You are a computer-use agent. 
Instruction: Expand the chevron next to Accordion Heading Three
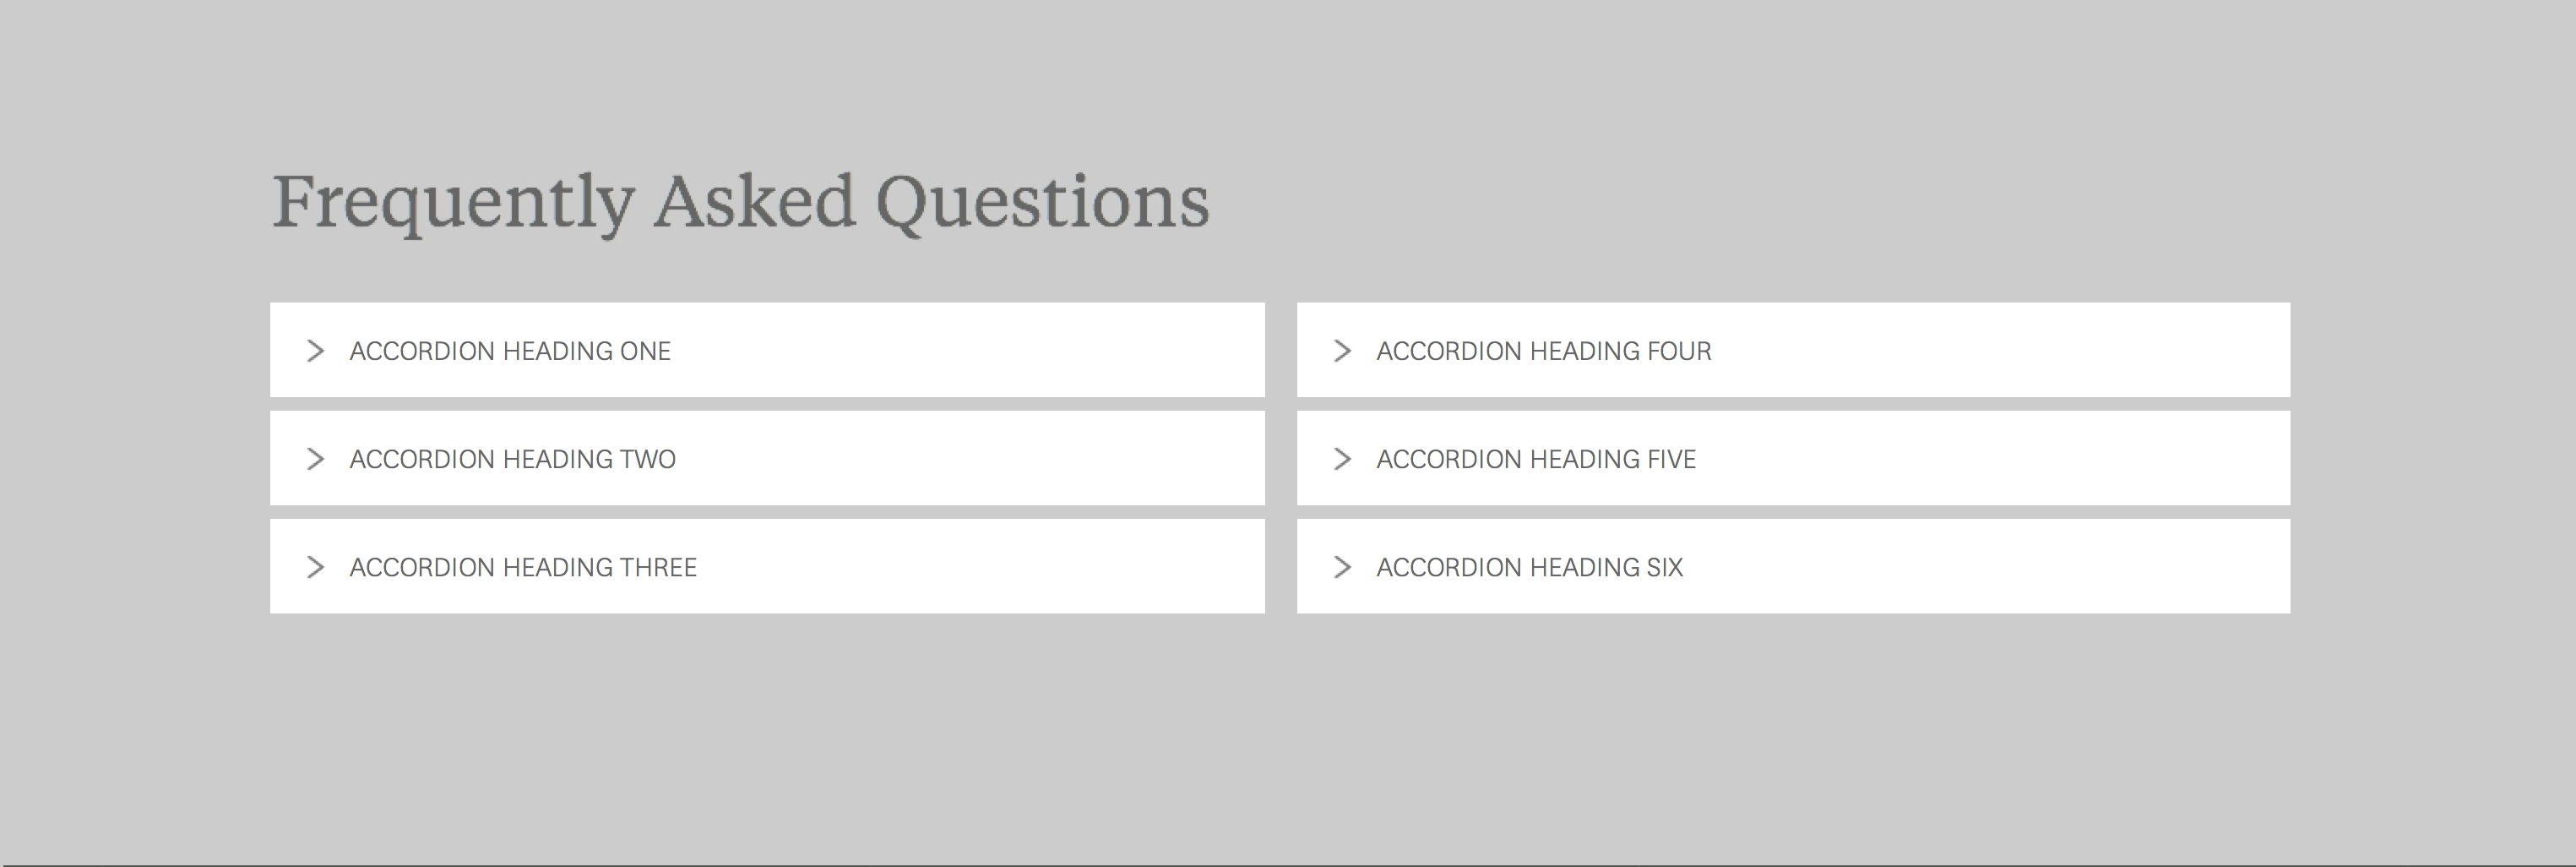point(315,567)
